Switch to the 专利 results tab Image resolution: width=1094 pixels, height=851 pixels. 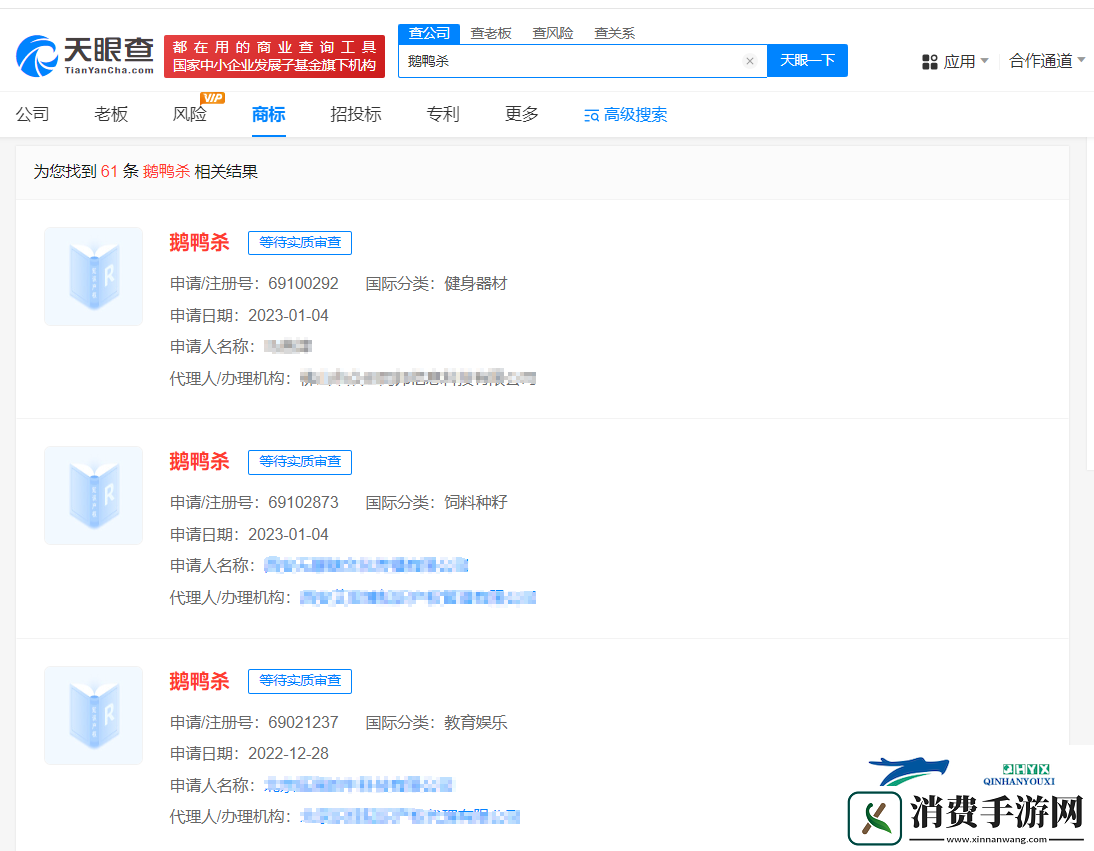click(443, 114)
